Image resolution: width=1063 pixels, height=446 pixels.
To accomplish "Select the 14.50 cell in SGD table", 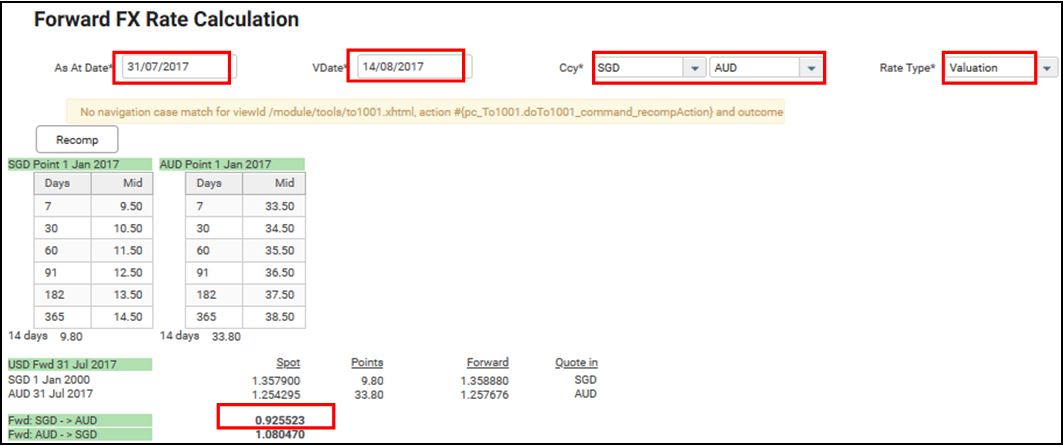I will [122, 318].
